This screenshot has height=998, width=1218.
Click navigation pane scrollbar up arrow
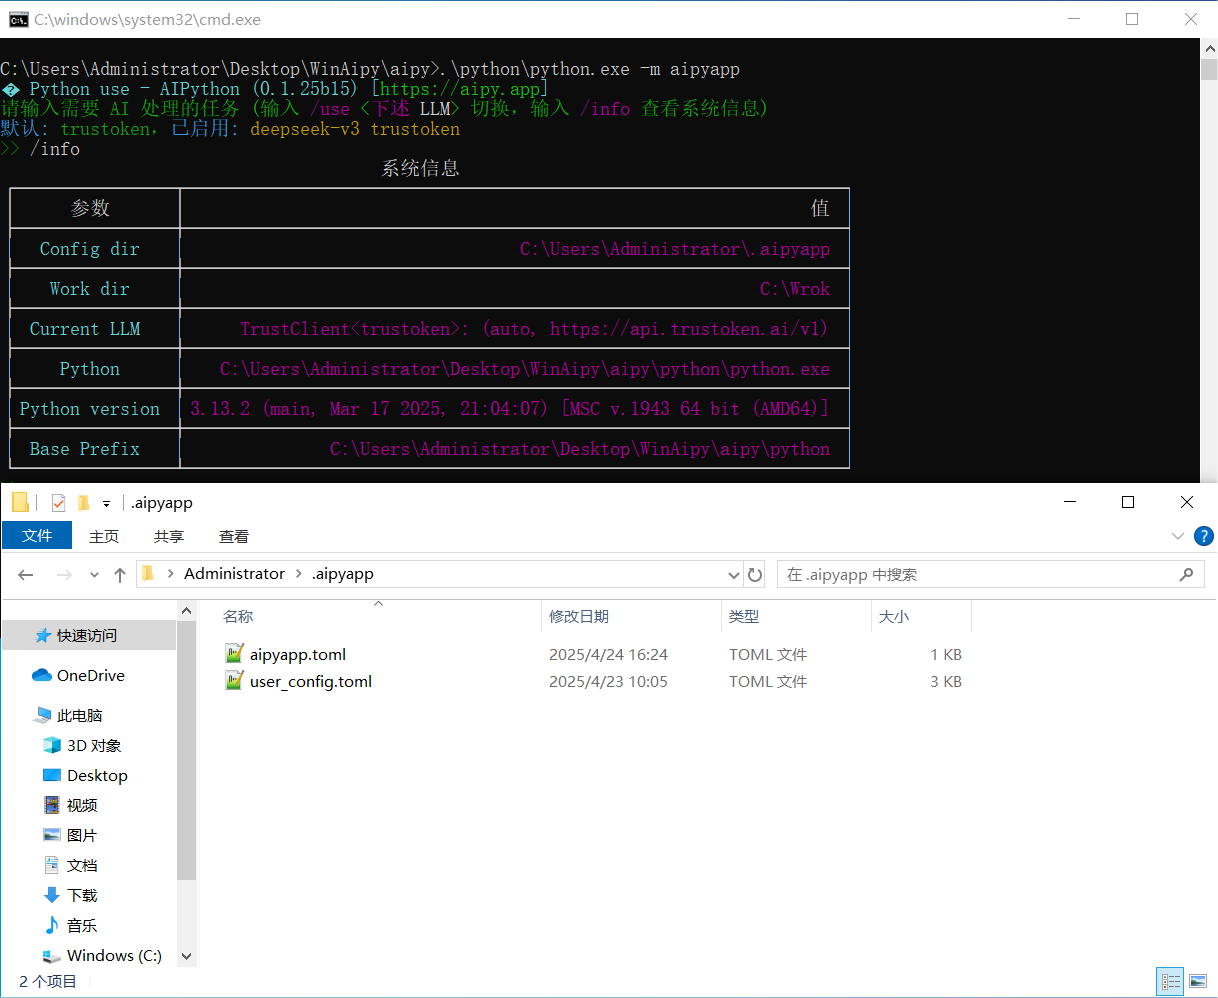coord(187,610)
